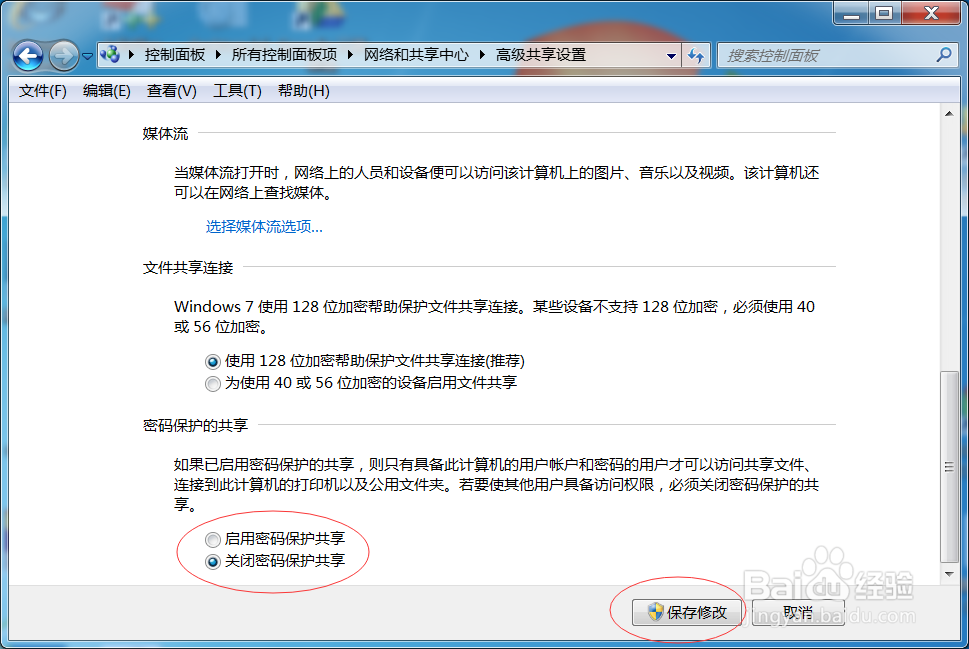
Task: Open the 帮助(H) menu
Action: point(303,91)
